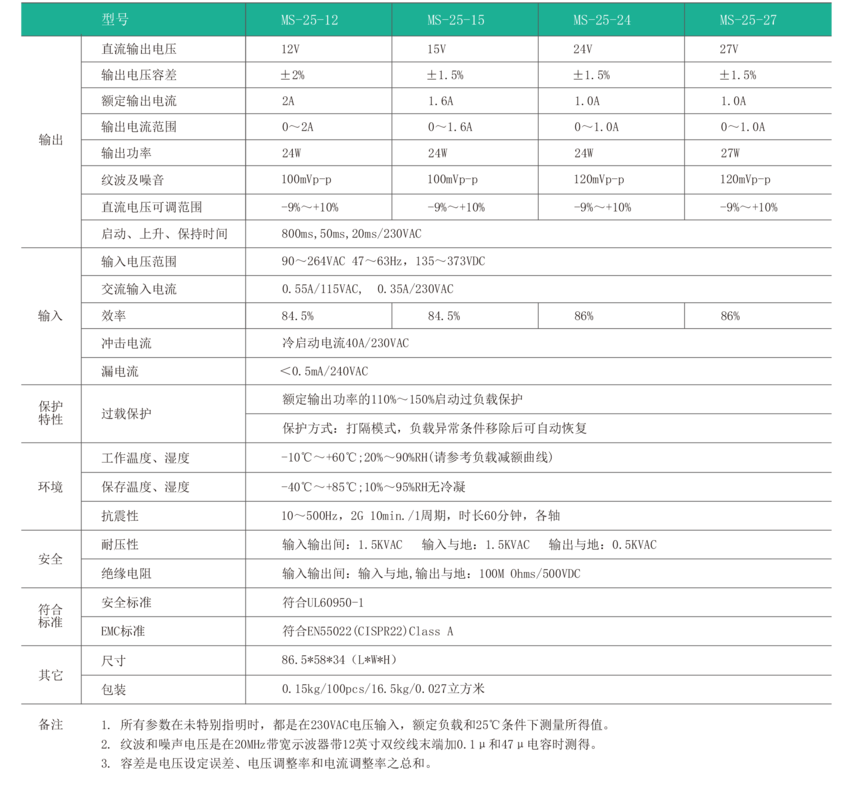Click the 100M Ohms/500VDC value
Viewport: 860px width, 791px height.
(530, 574)
